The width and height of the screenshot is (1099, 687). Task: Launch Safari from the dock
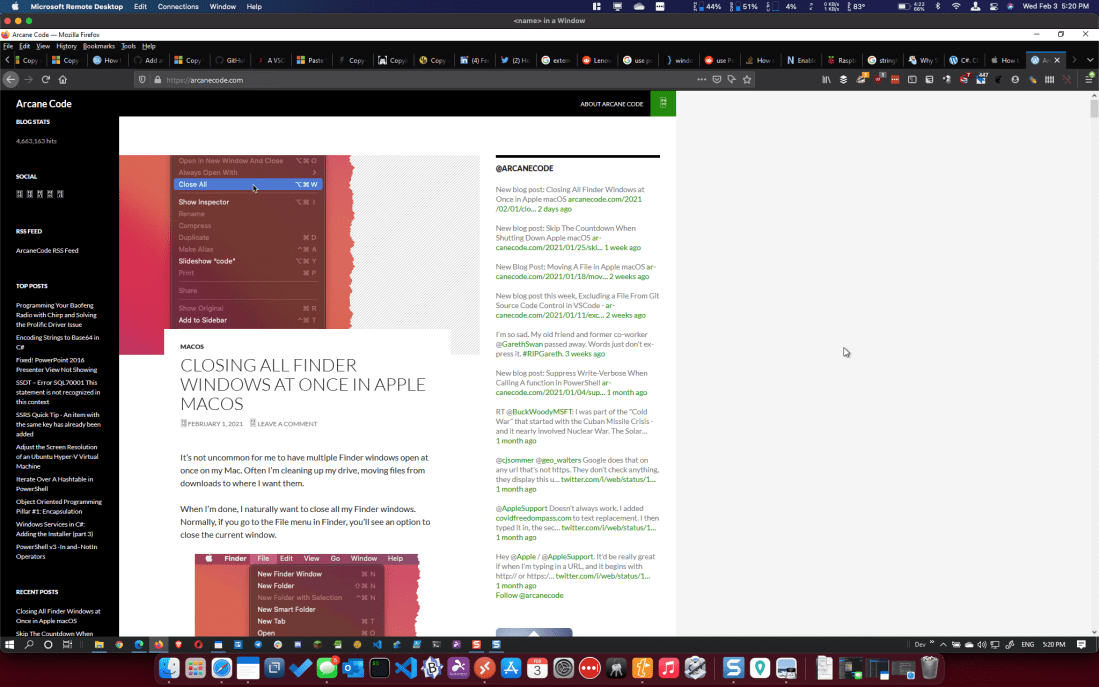pos(222,667)
